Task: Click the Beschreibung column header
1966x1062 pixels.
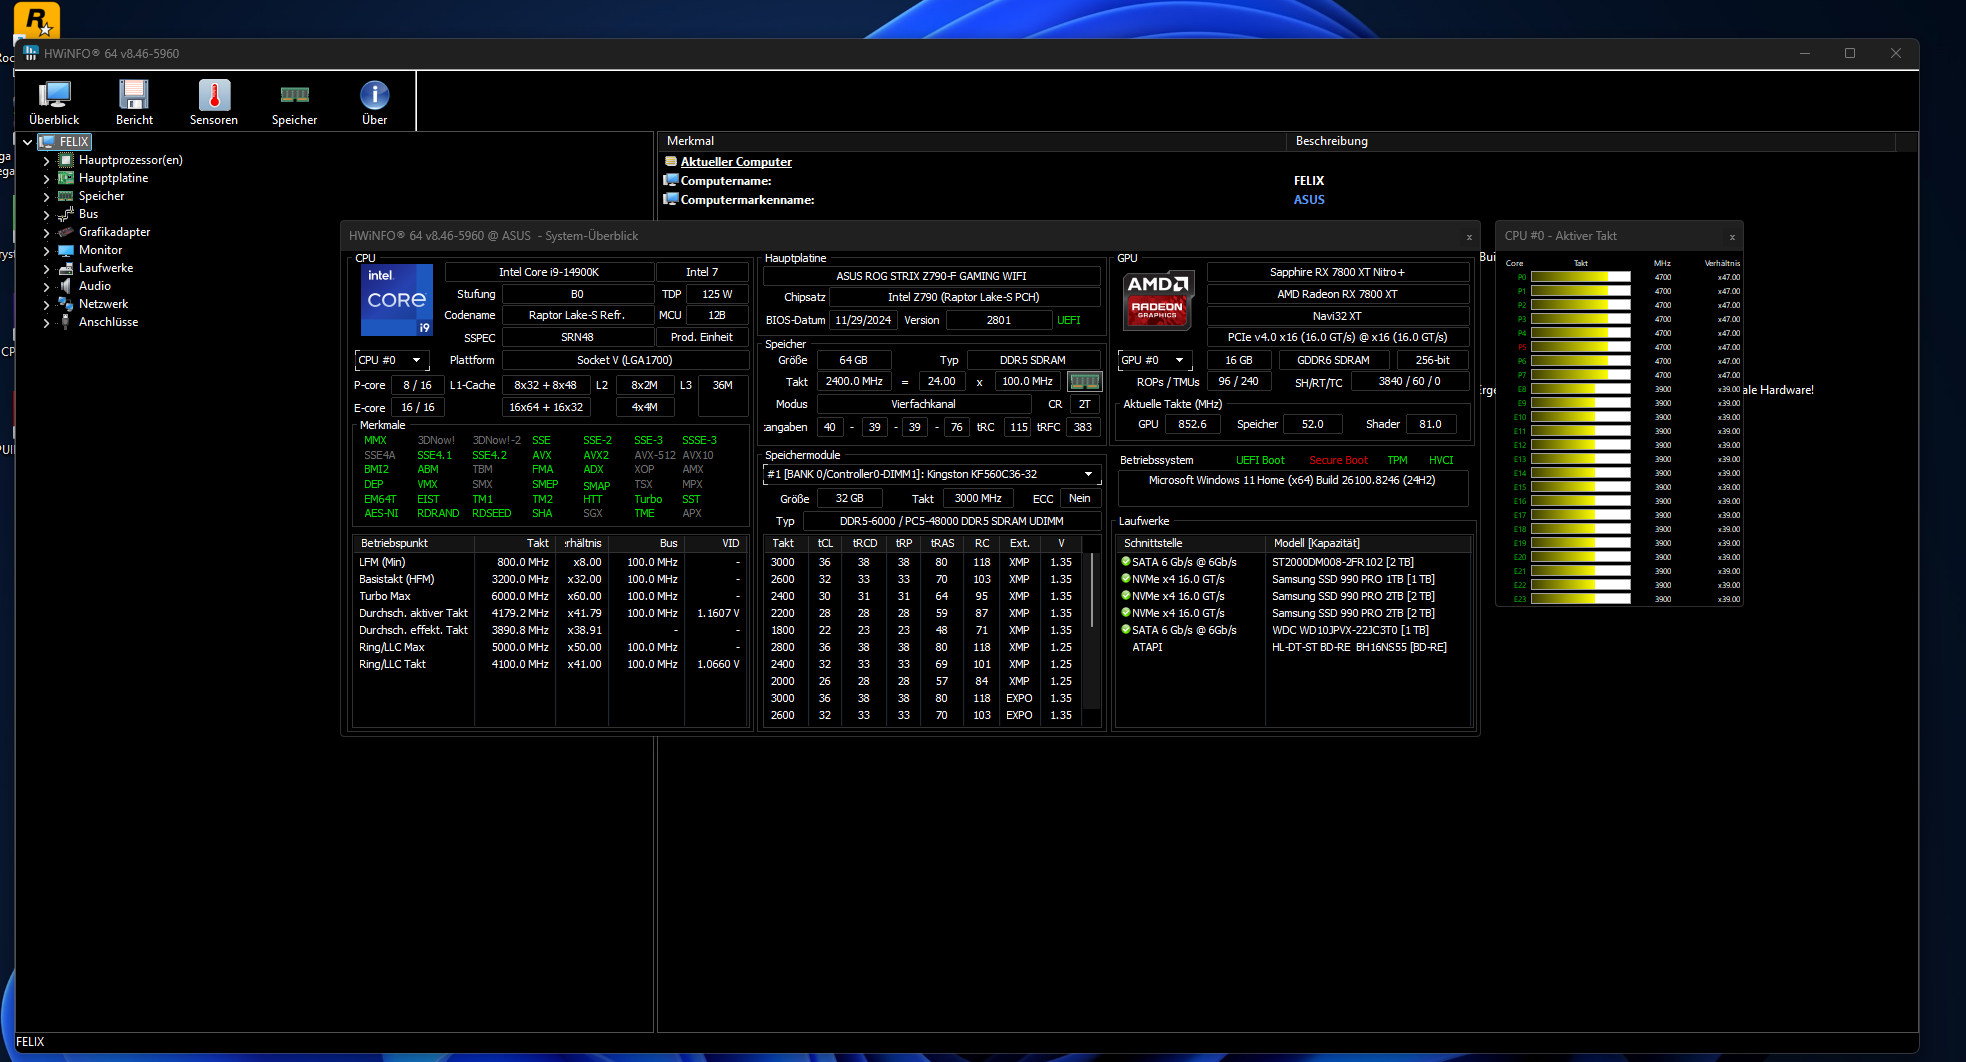Action: tap(1591, 141)
